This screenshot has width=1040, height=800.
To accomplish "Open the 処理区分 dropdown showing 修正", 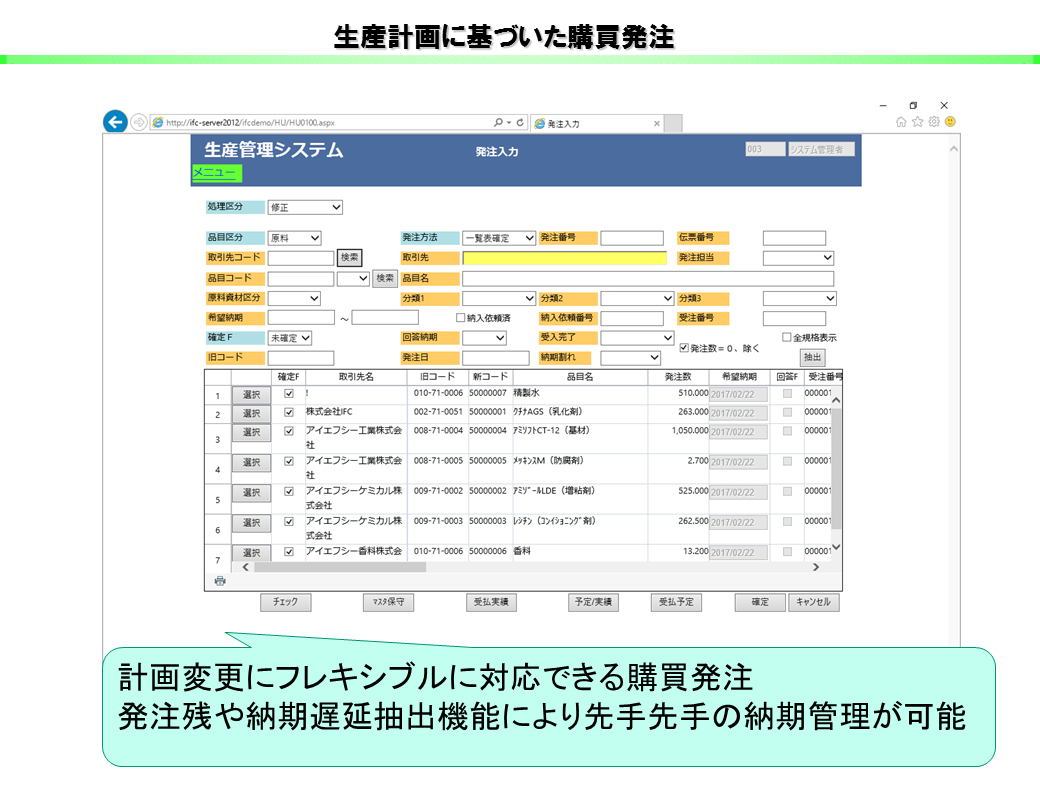I will [305, 207].
